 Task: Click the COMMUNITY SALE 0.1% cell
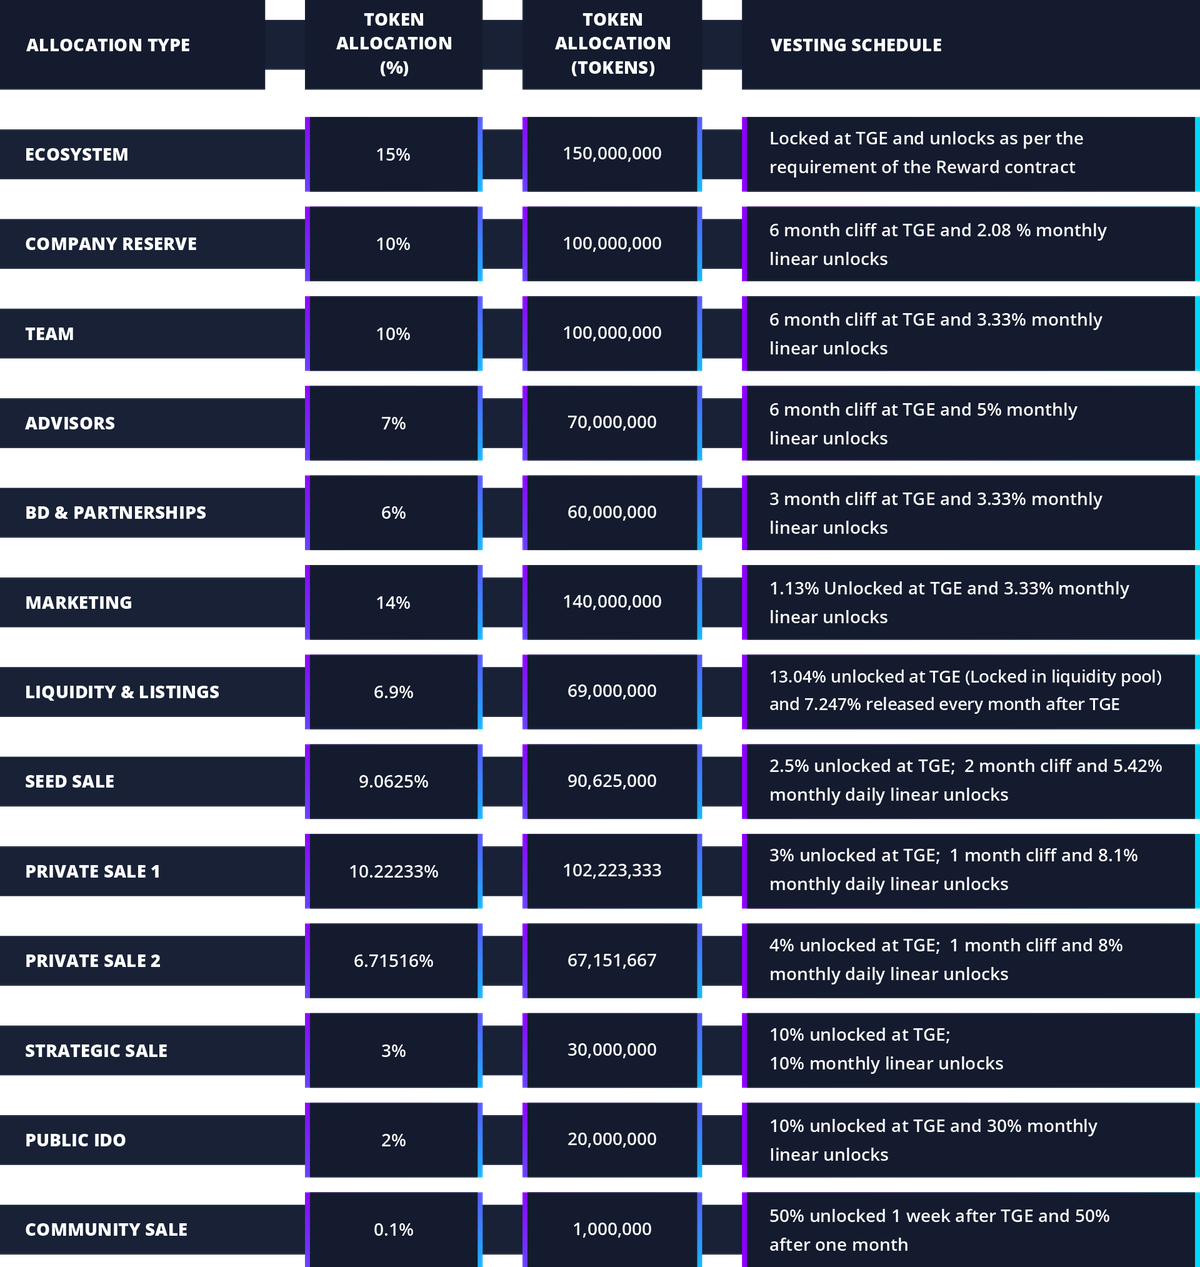393,1229
